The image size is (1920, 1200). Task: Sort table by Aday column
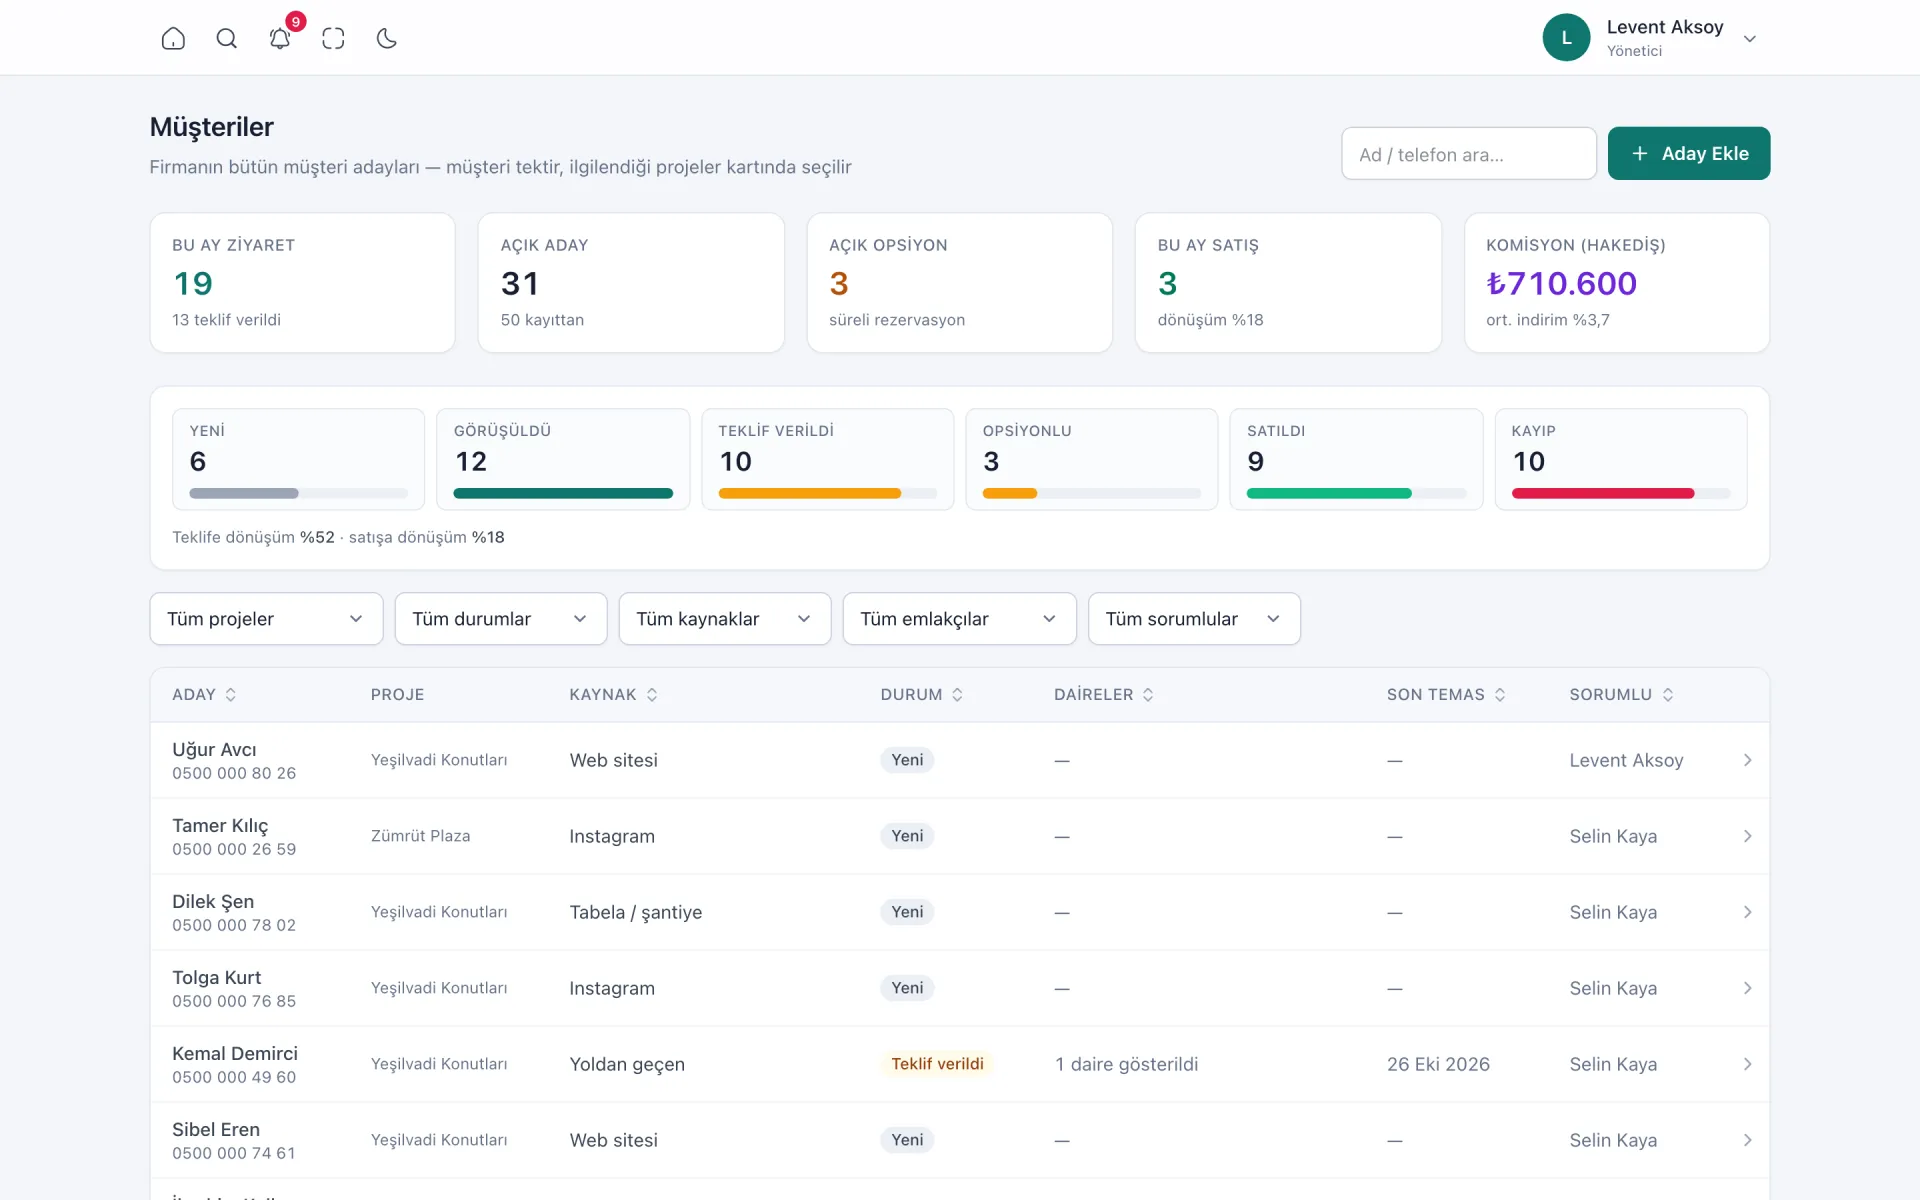pos(204,694)
